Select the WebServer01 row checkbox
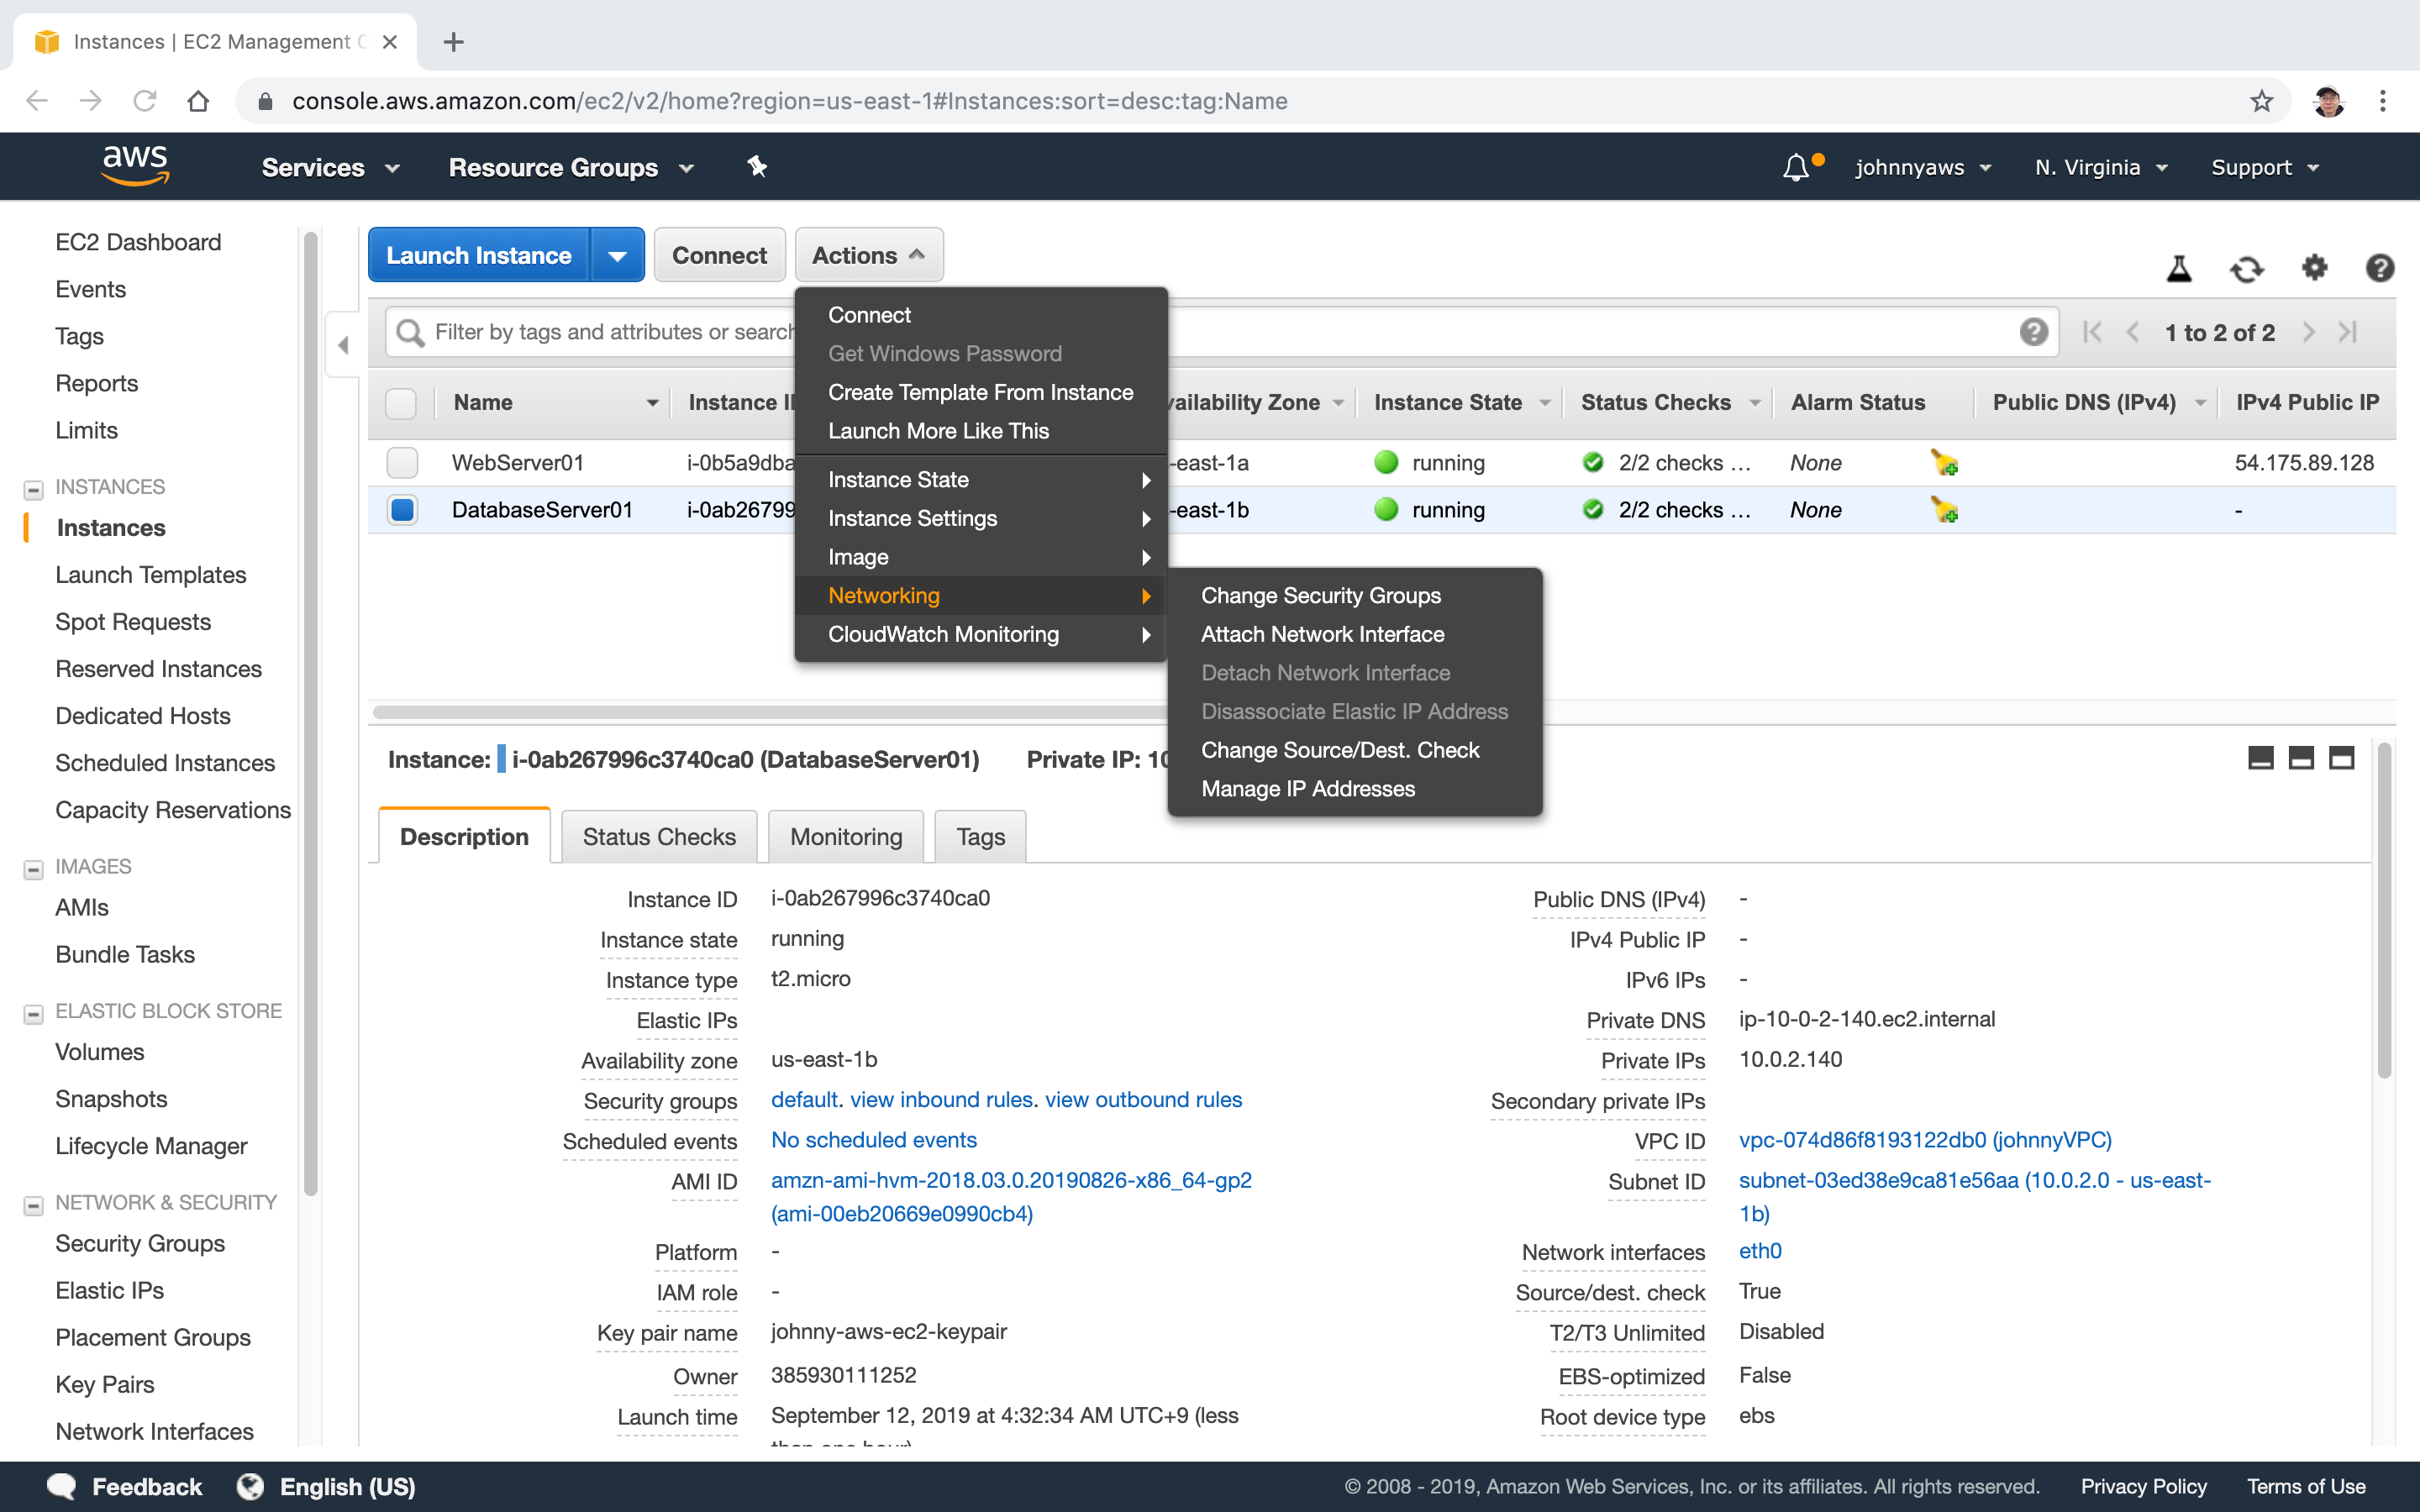 click(402, 462)
